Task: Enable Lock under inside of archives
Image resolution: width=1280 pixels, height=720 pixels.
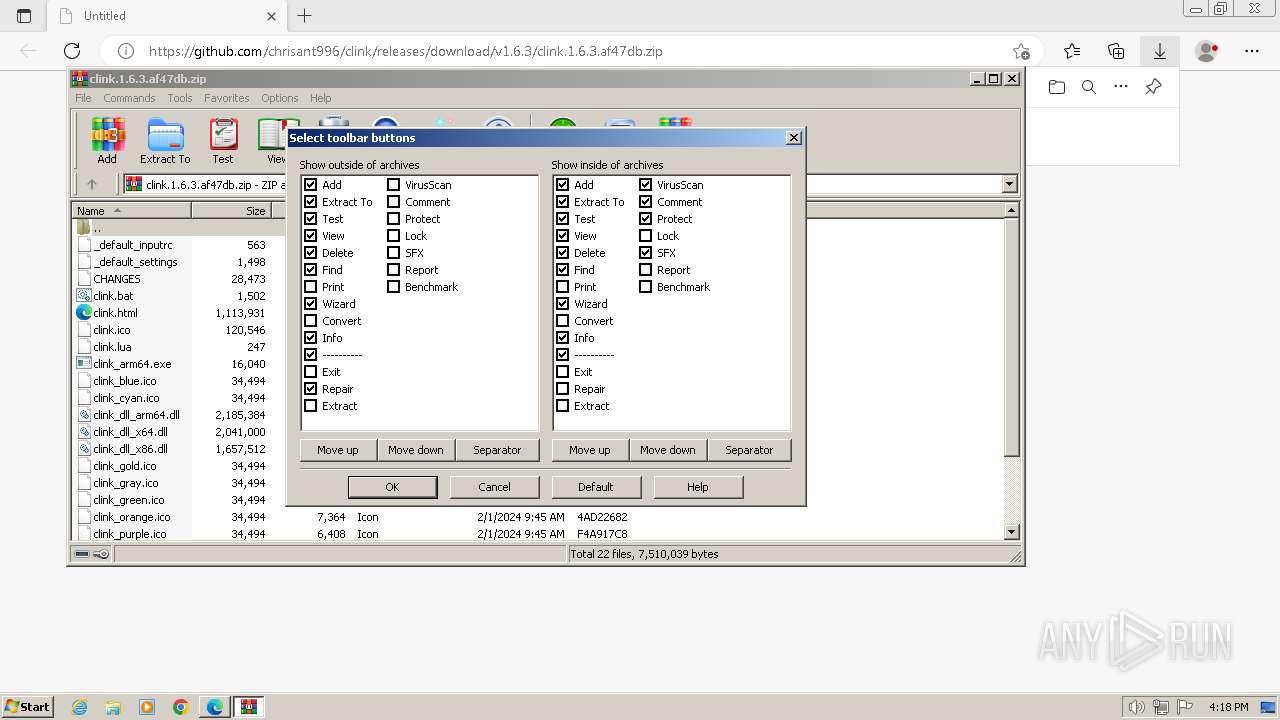Action: tap(646, 236)
